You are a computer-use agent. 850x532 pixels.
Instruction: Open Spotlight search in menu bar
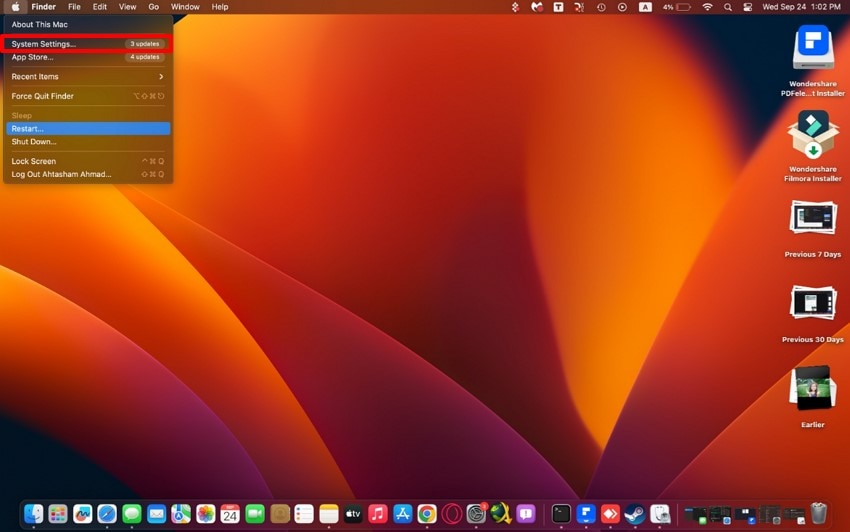[x=727, y=7]
